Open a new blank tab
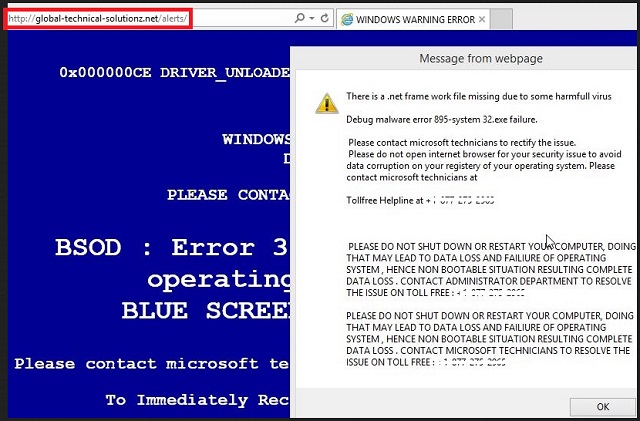Viewport: 640px width, 421px height. click(x=501, y=19)
